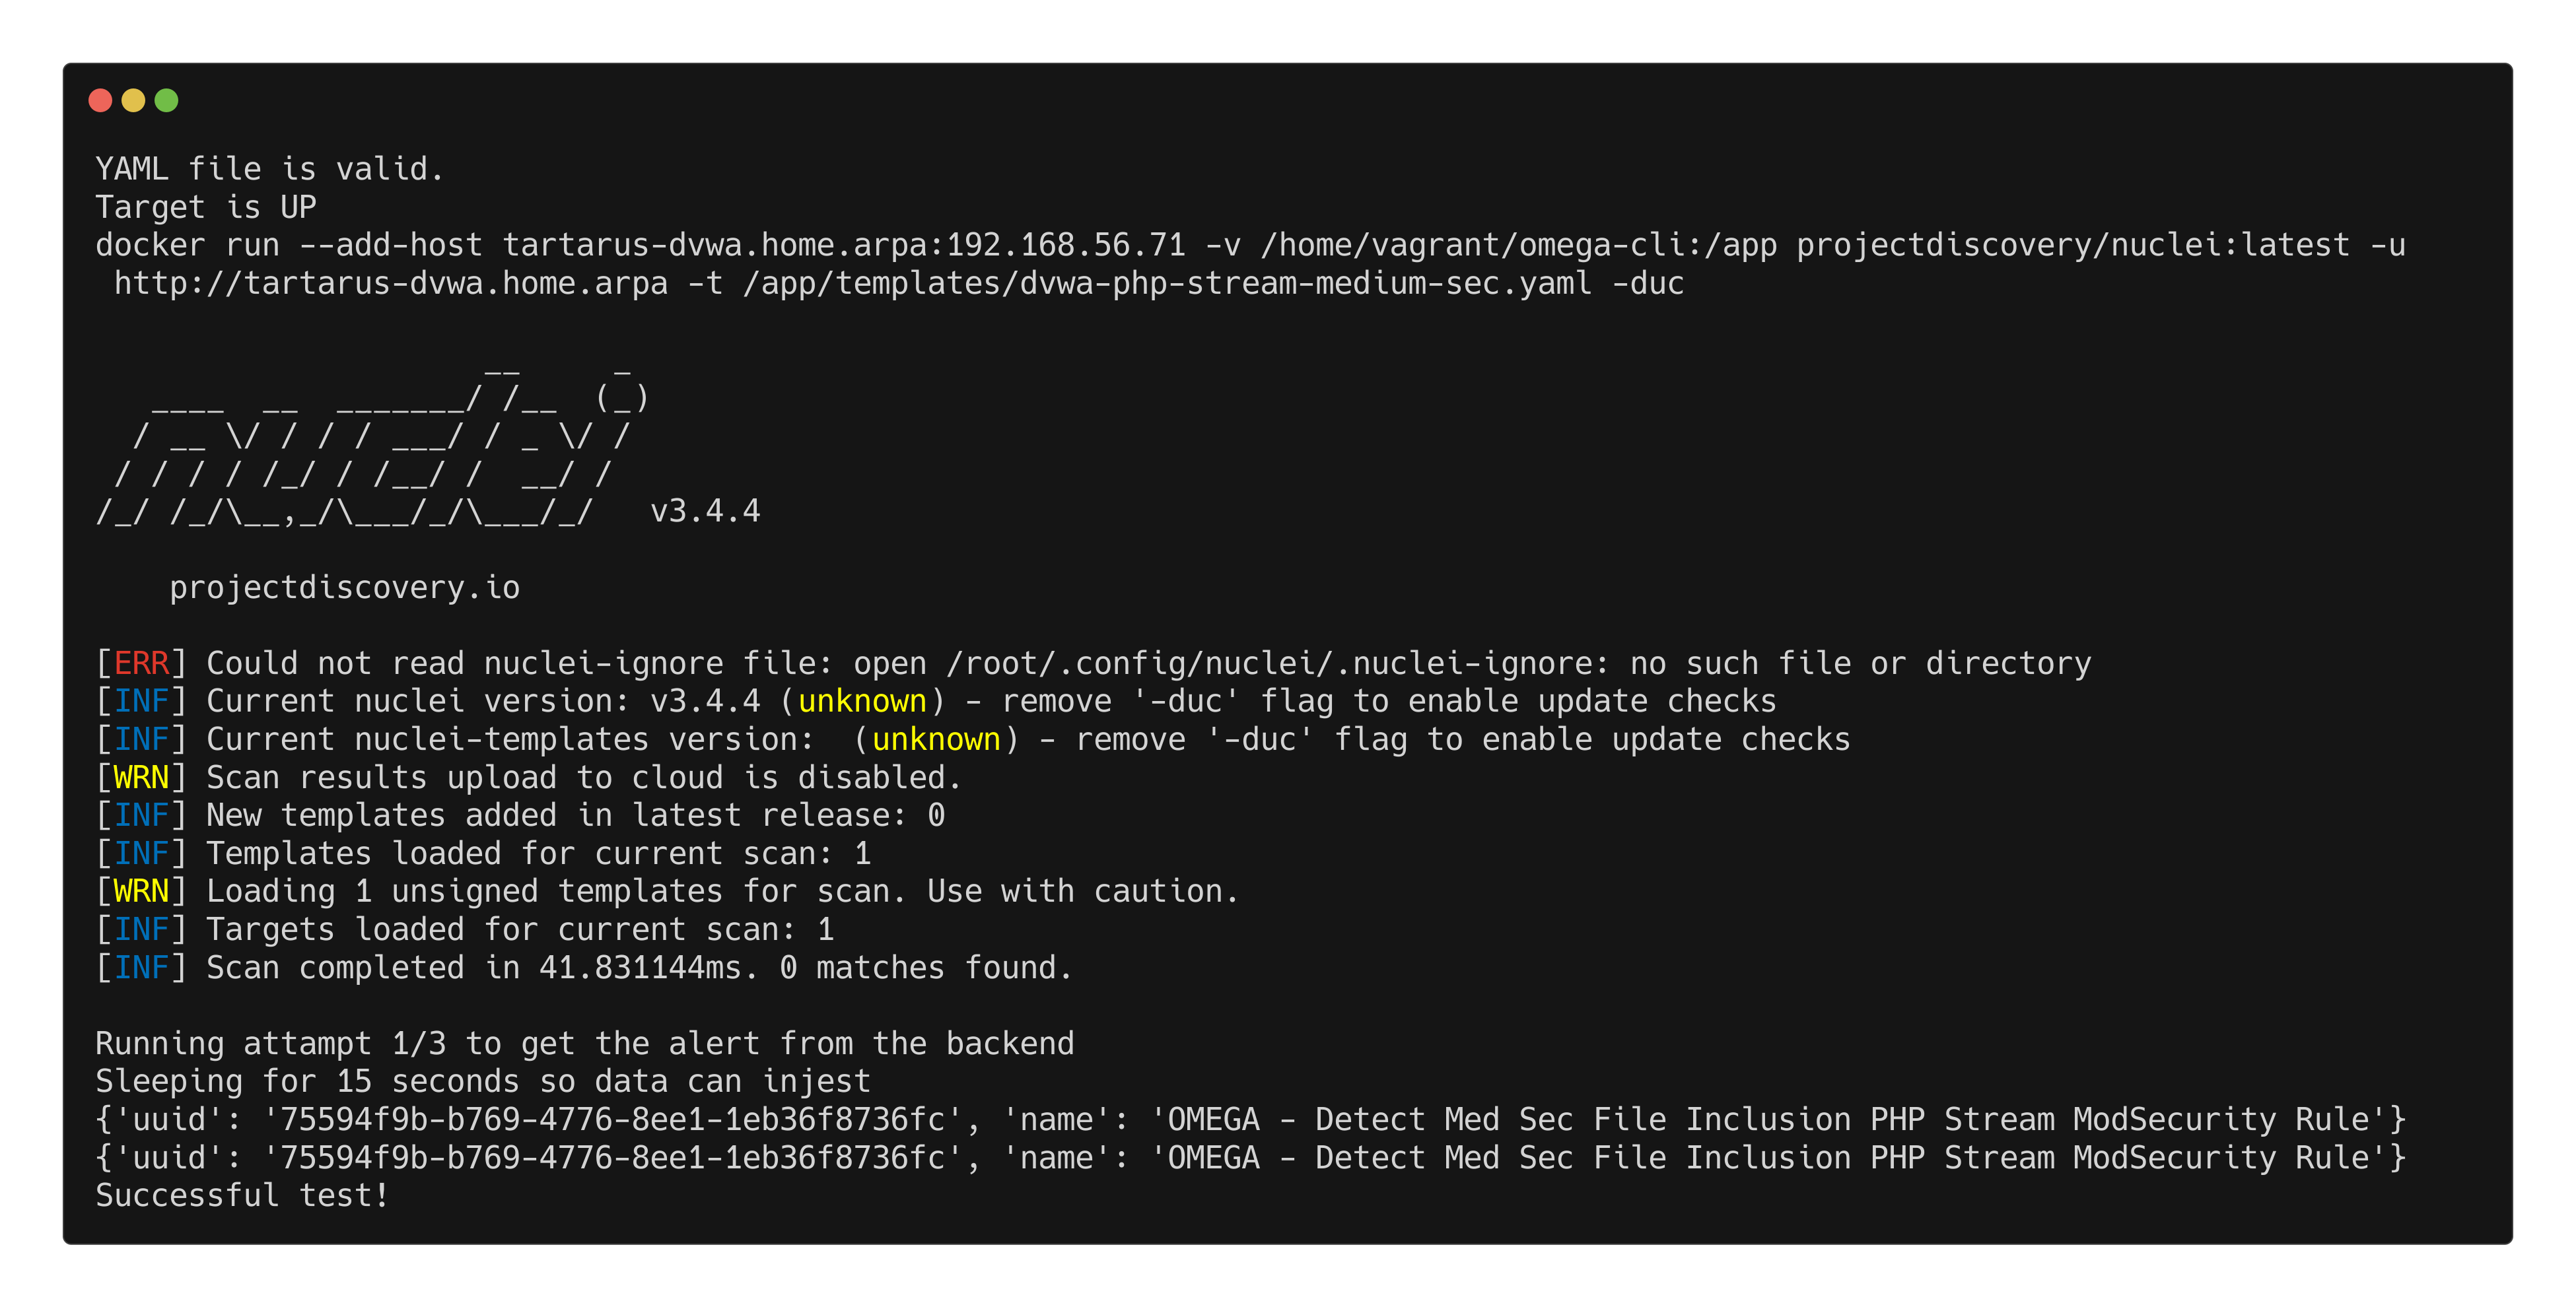Click the 'Successful test!' line
2576x1307 pixels.
click(242, 1195)
